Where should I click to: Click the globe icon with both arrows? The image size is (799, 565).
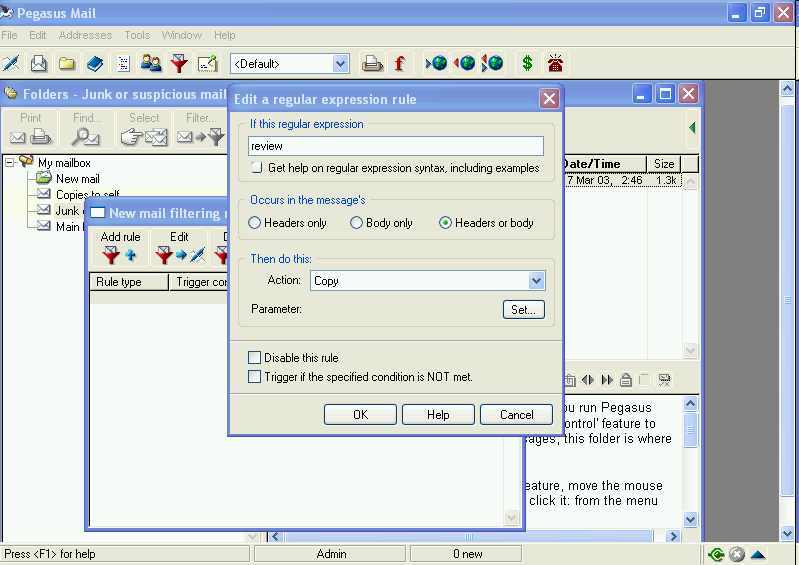point(492,64)
